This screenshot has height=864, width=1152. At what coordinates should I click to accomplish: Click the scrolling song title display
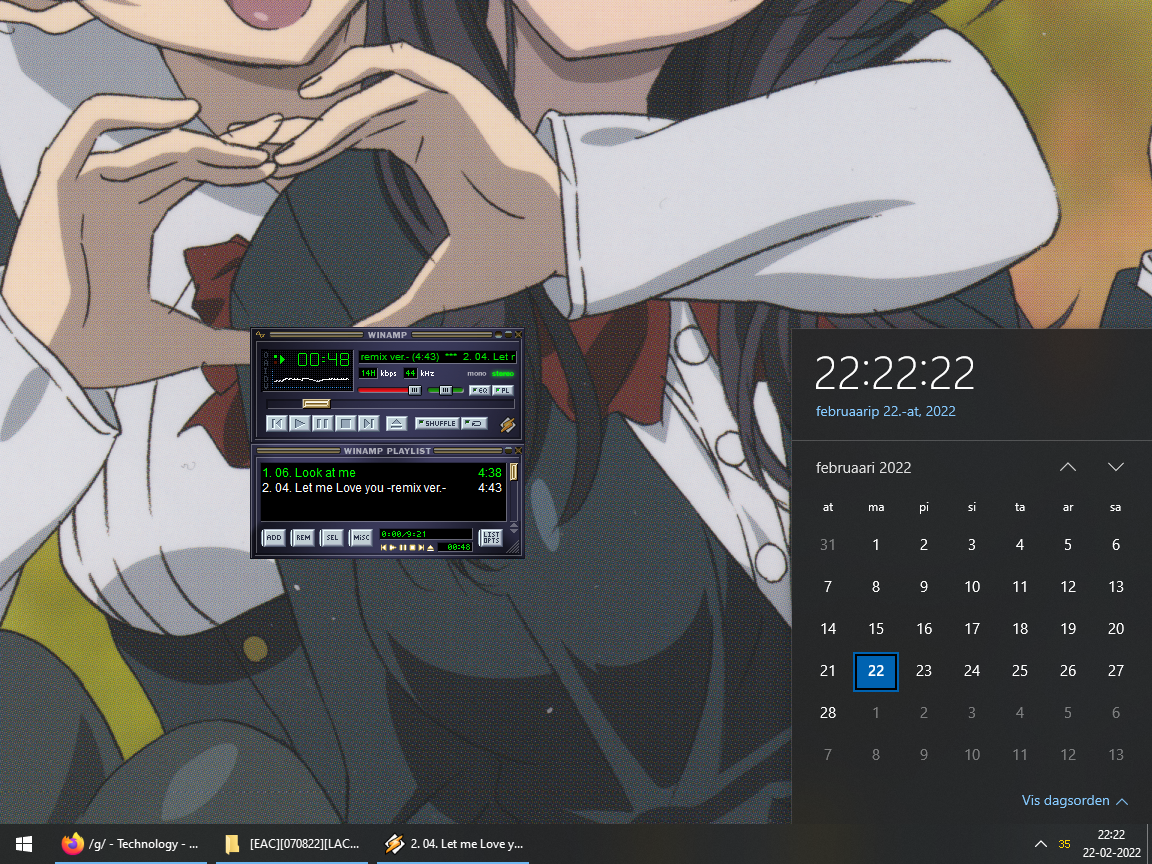pos(438,357)
